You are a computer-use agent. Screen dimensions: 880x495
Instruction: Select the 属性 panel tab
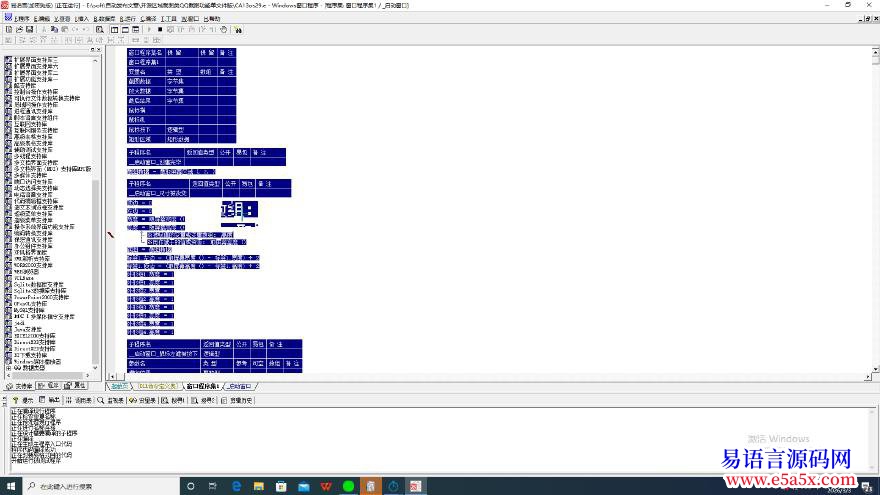click(77, 385)
